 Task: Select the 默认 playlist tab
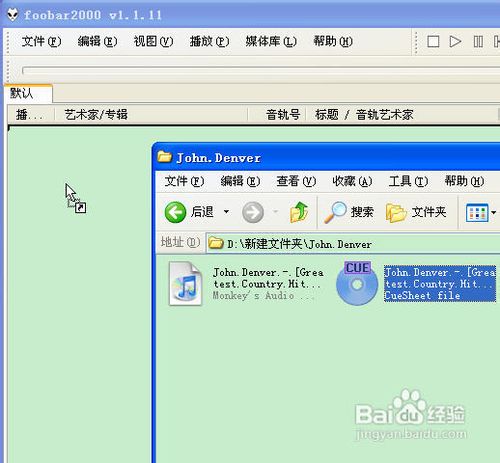tap(28, 93)
